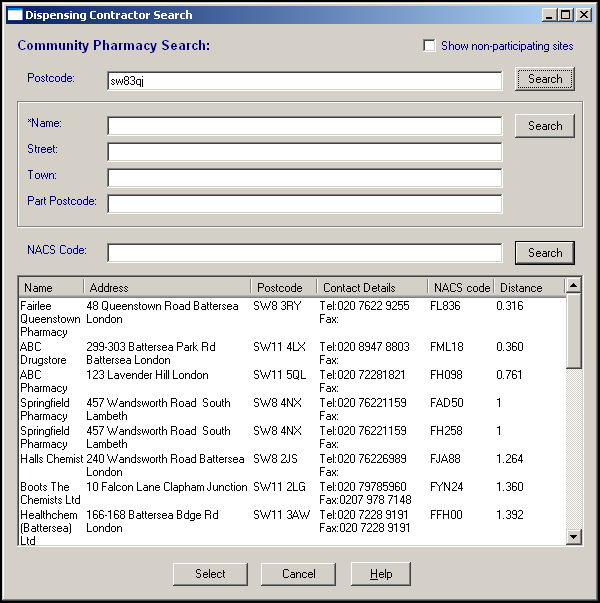Focus the Postcode input containing sw83qj
The height and width of the screenshot is (603, 600).
[x=304, y=81]
